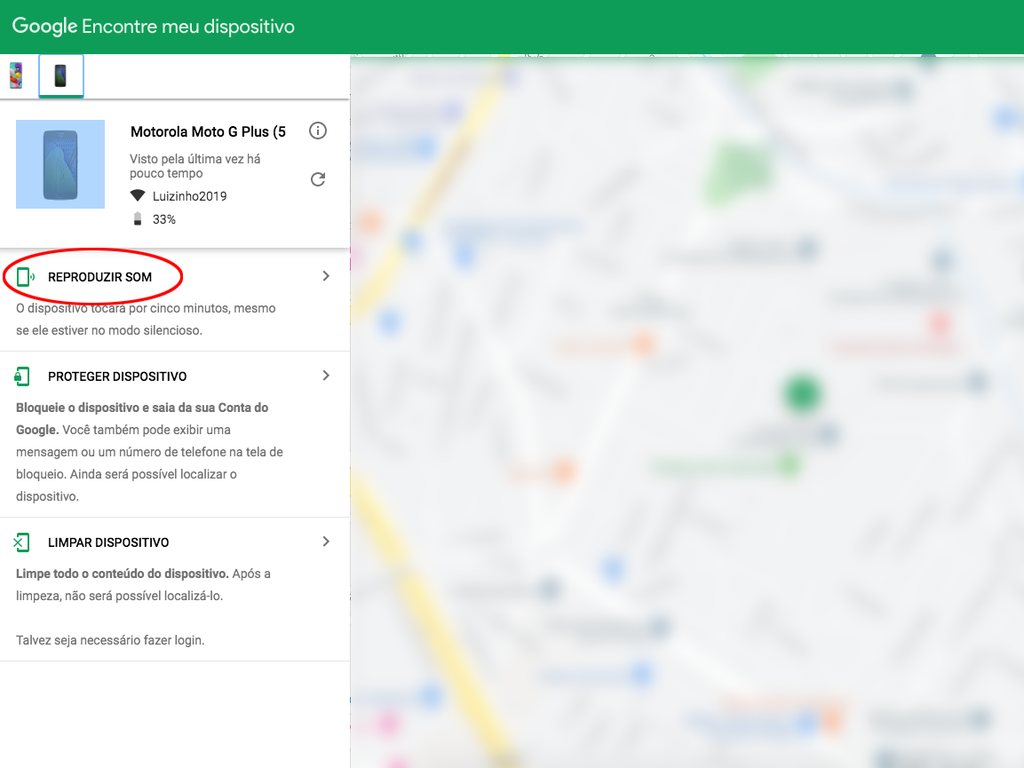Refresh the device location
This screenshot has height=768, width=1024.
318,179
